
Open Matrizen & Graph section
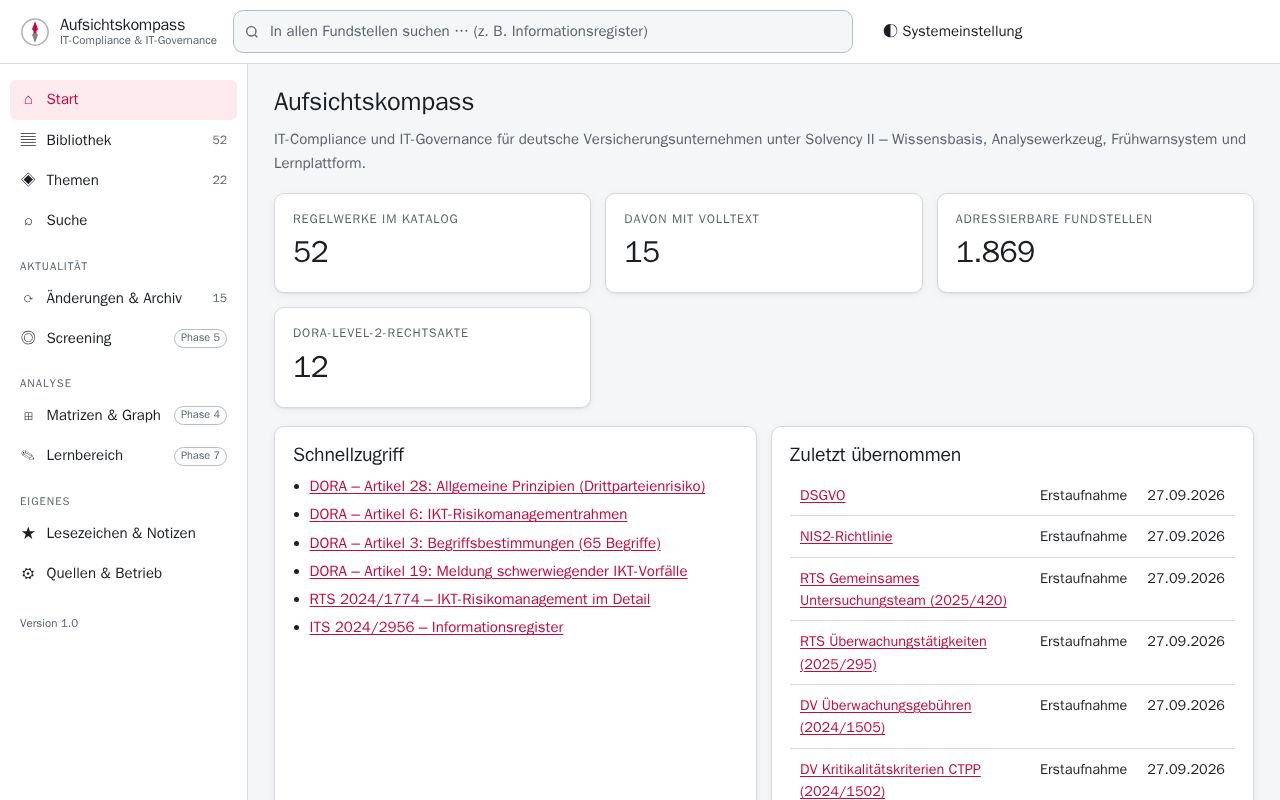click(123, 415)
